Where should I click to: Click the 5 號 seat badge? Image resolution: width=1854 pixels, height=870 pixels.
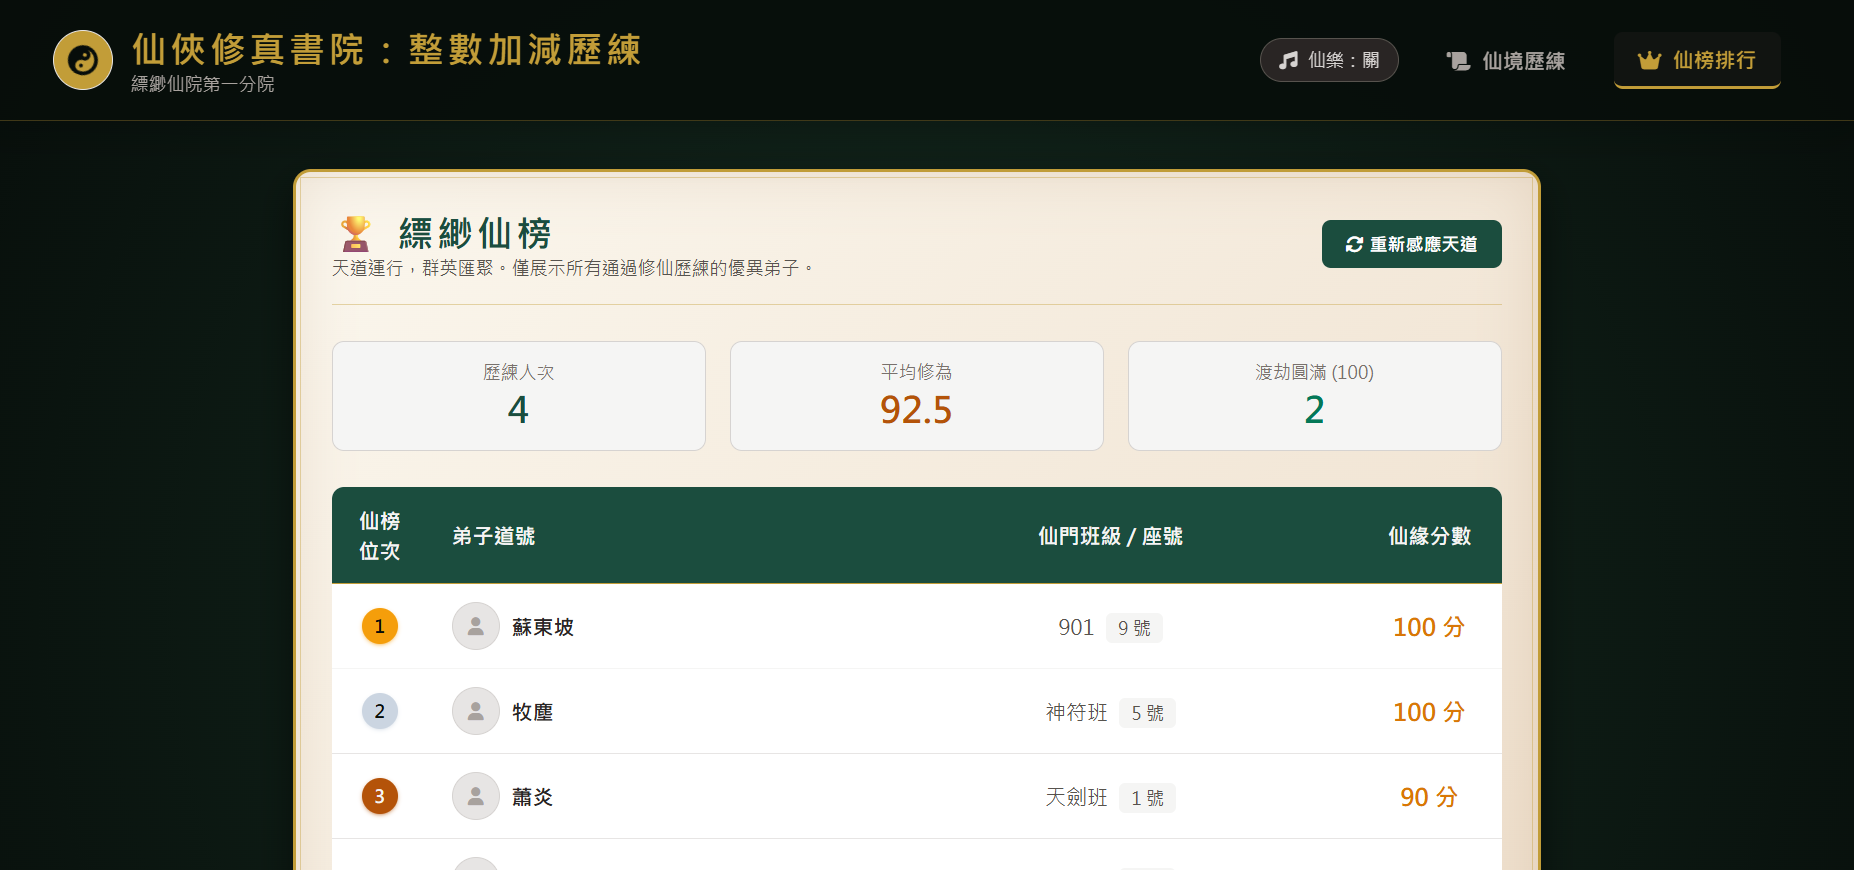tap(1147, 713)
